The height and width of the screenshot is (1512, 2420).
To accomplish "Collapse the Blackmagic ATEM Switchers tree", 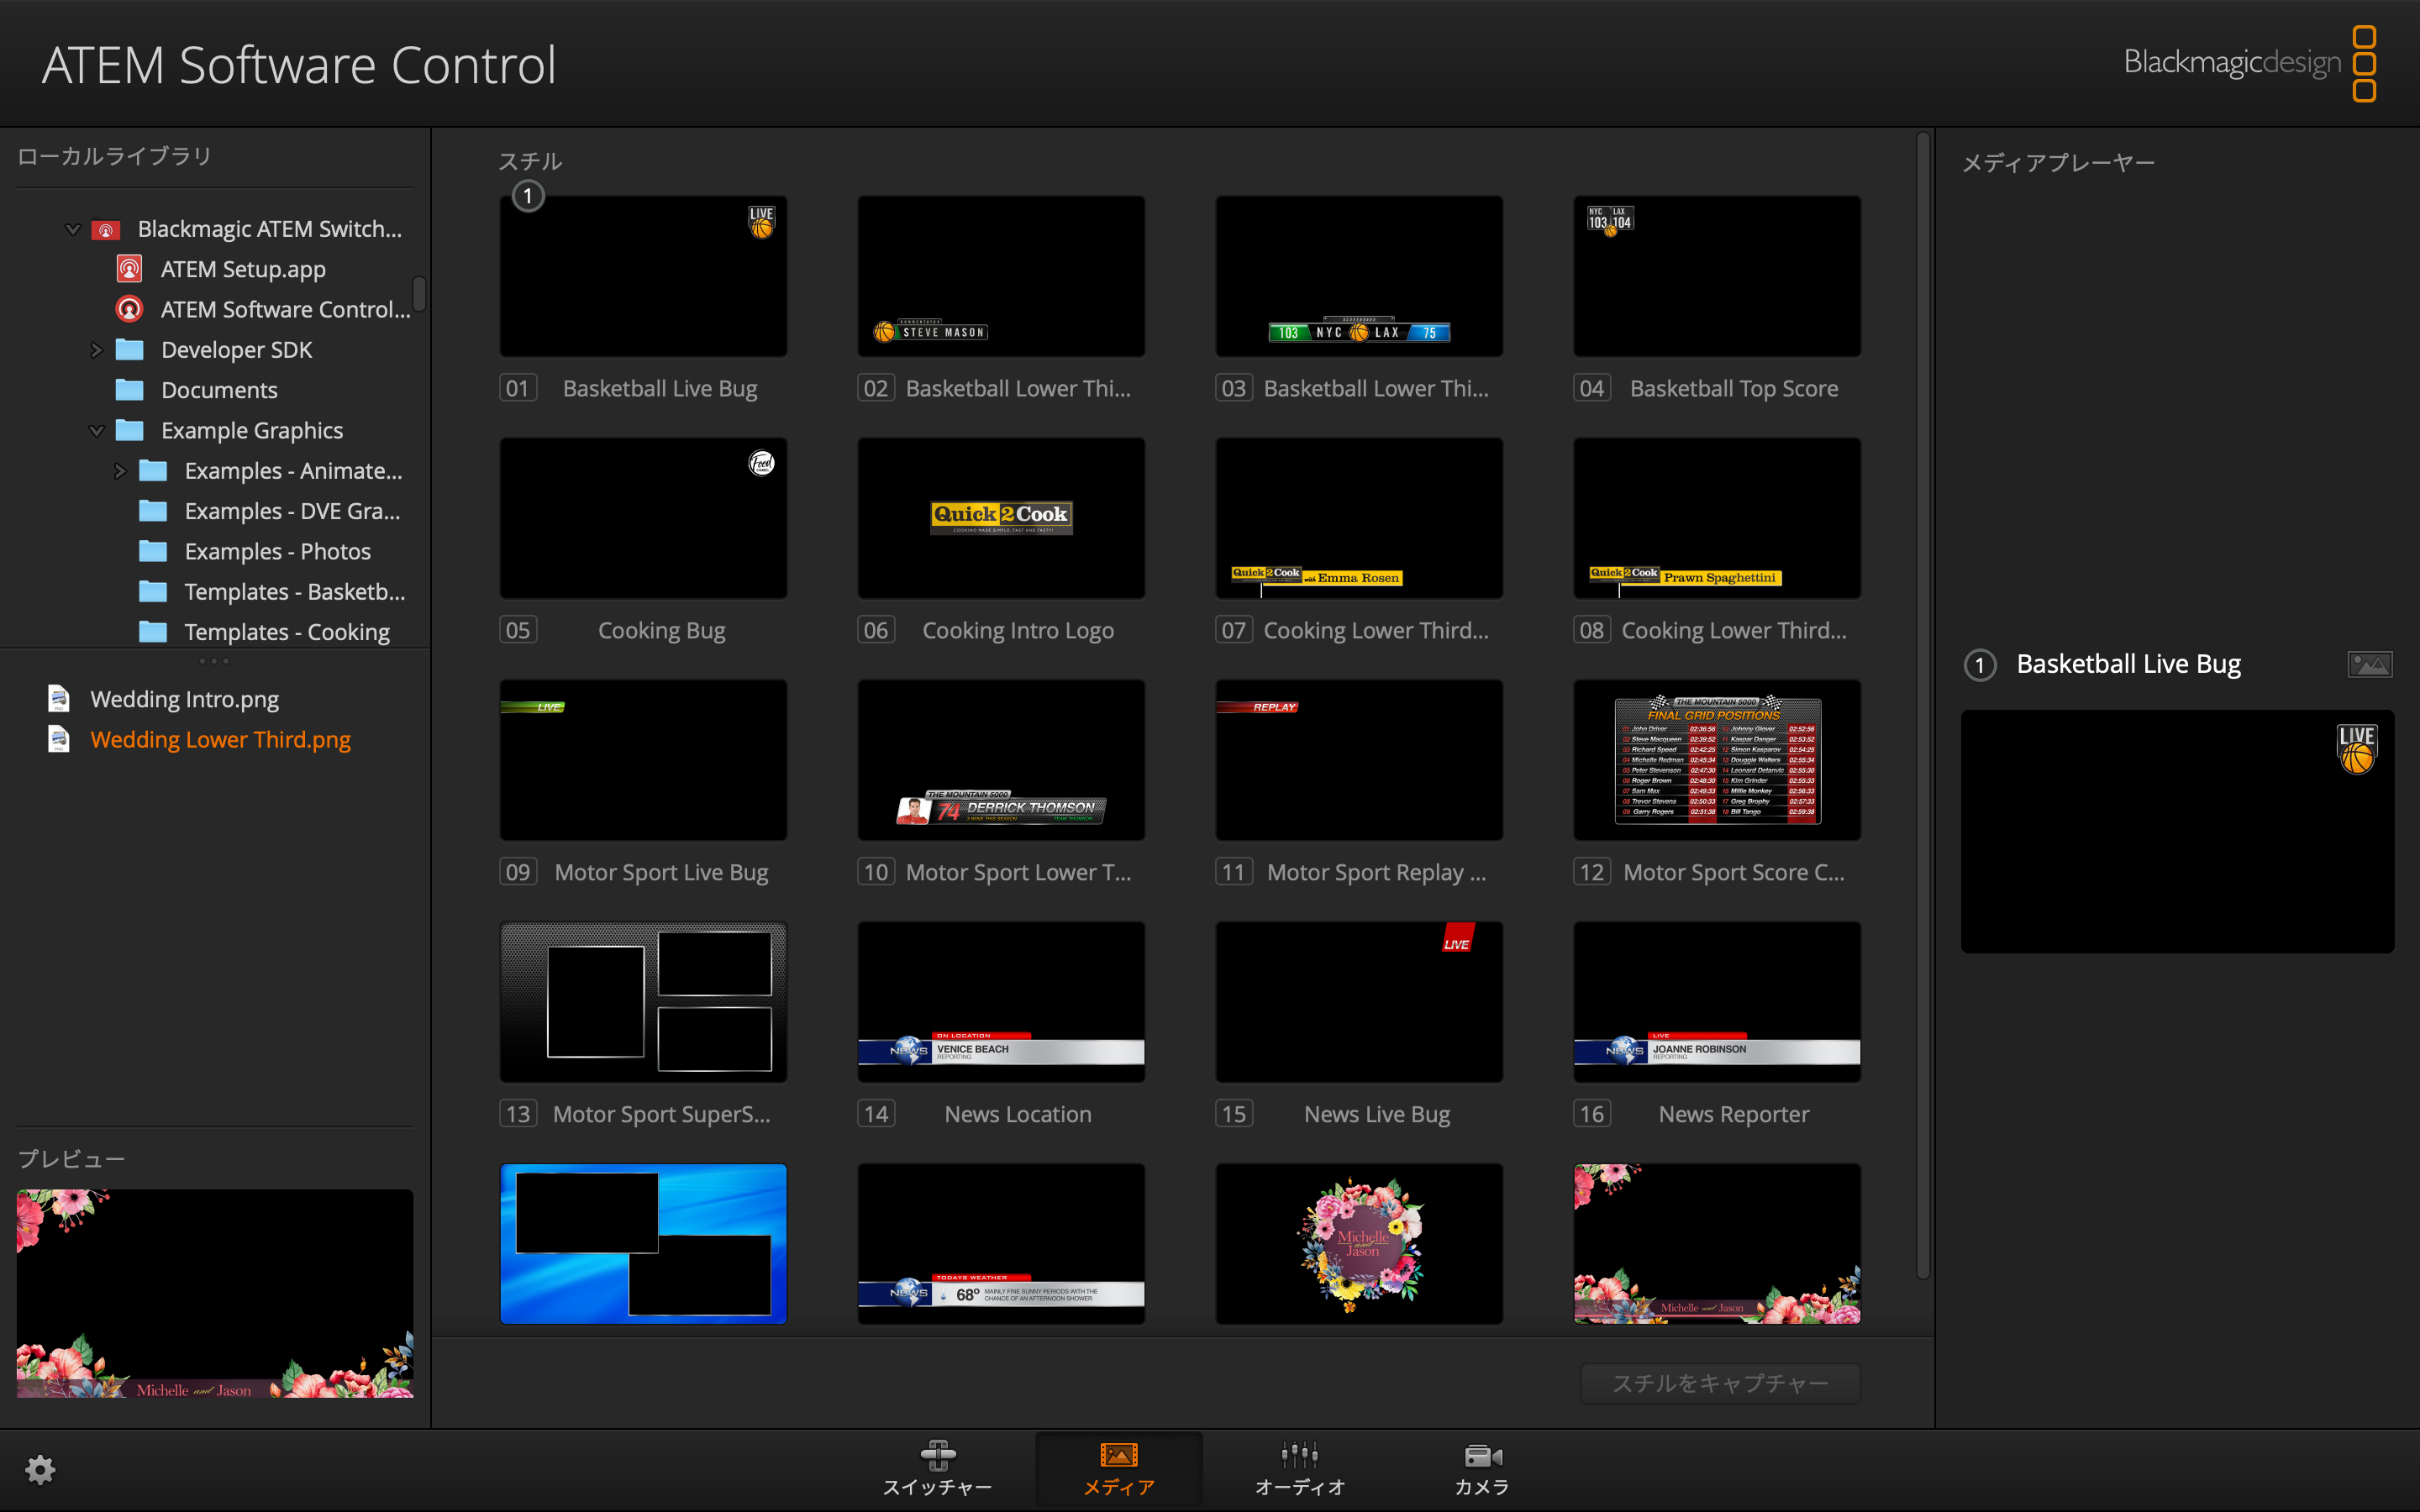I will click(x=72, y=228).
